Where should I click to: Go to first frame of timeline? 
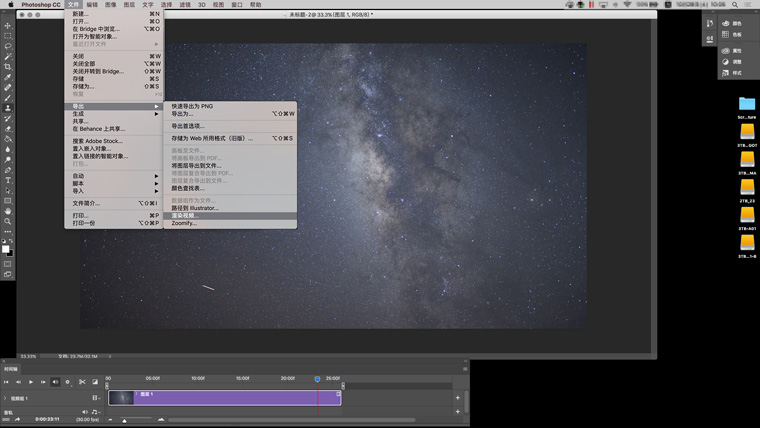pos(6,382)
